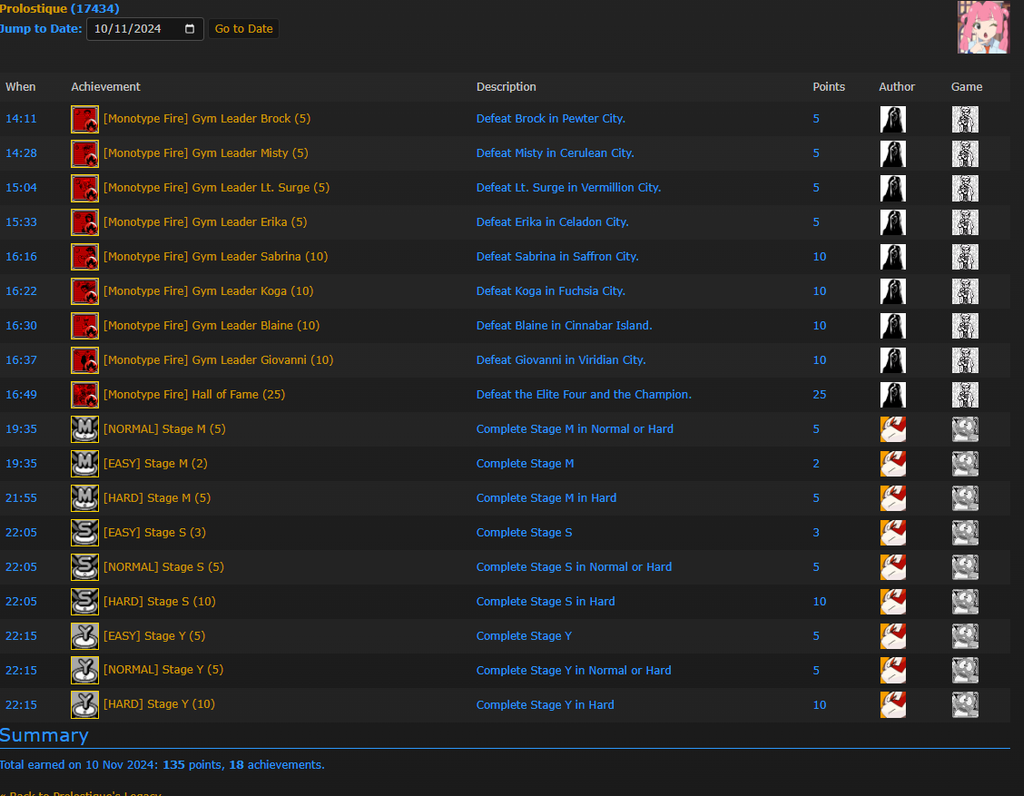Open game icon in [NORMAL] Stage Y row
The height and width of the screenshot is (796, 1024).
pyautogui.click(x=964, y=671)
